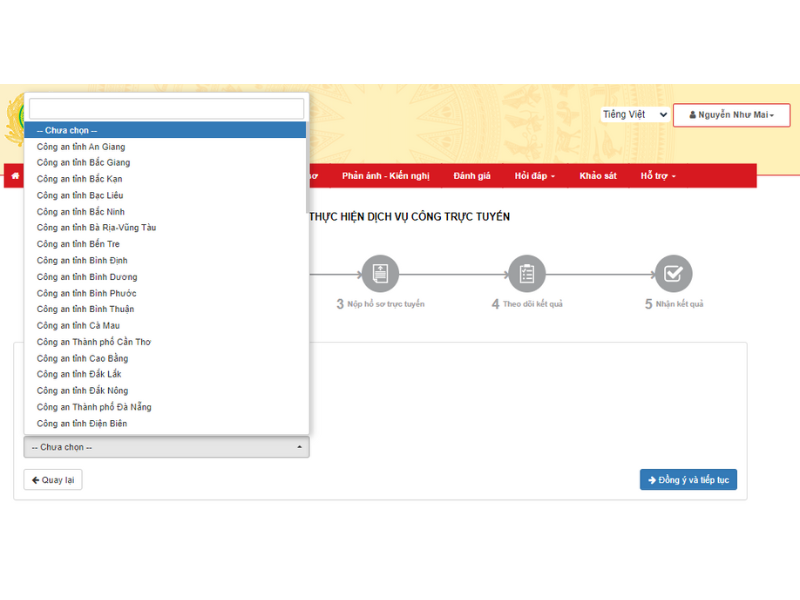This screenshot has height=600, width=800.
Task: Collapse the '-- Chưa chọn --' select box
Action: [166, 447]
